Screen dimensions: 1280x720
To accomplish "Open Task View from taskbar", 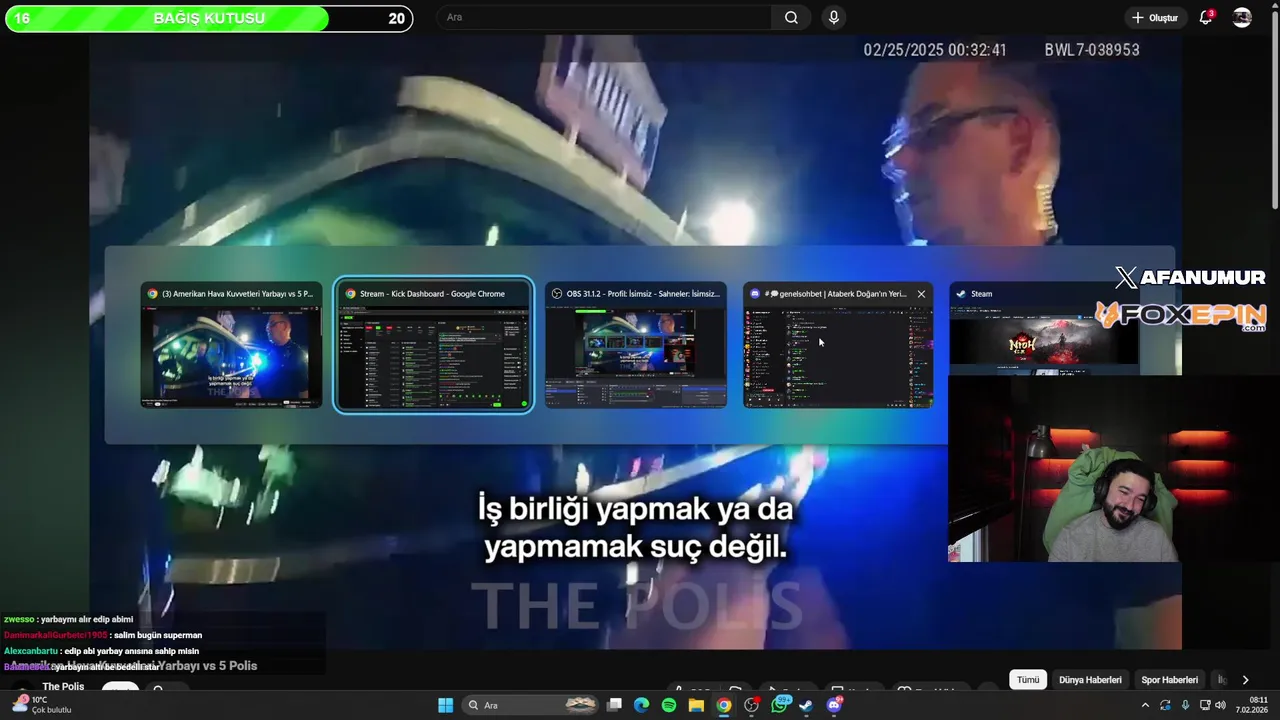I will (614, 705).
